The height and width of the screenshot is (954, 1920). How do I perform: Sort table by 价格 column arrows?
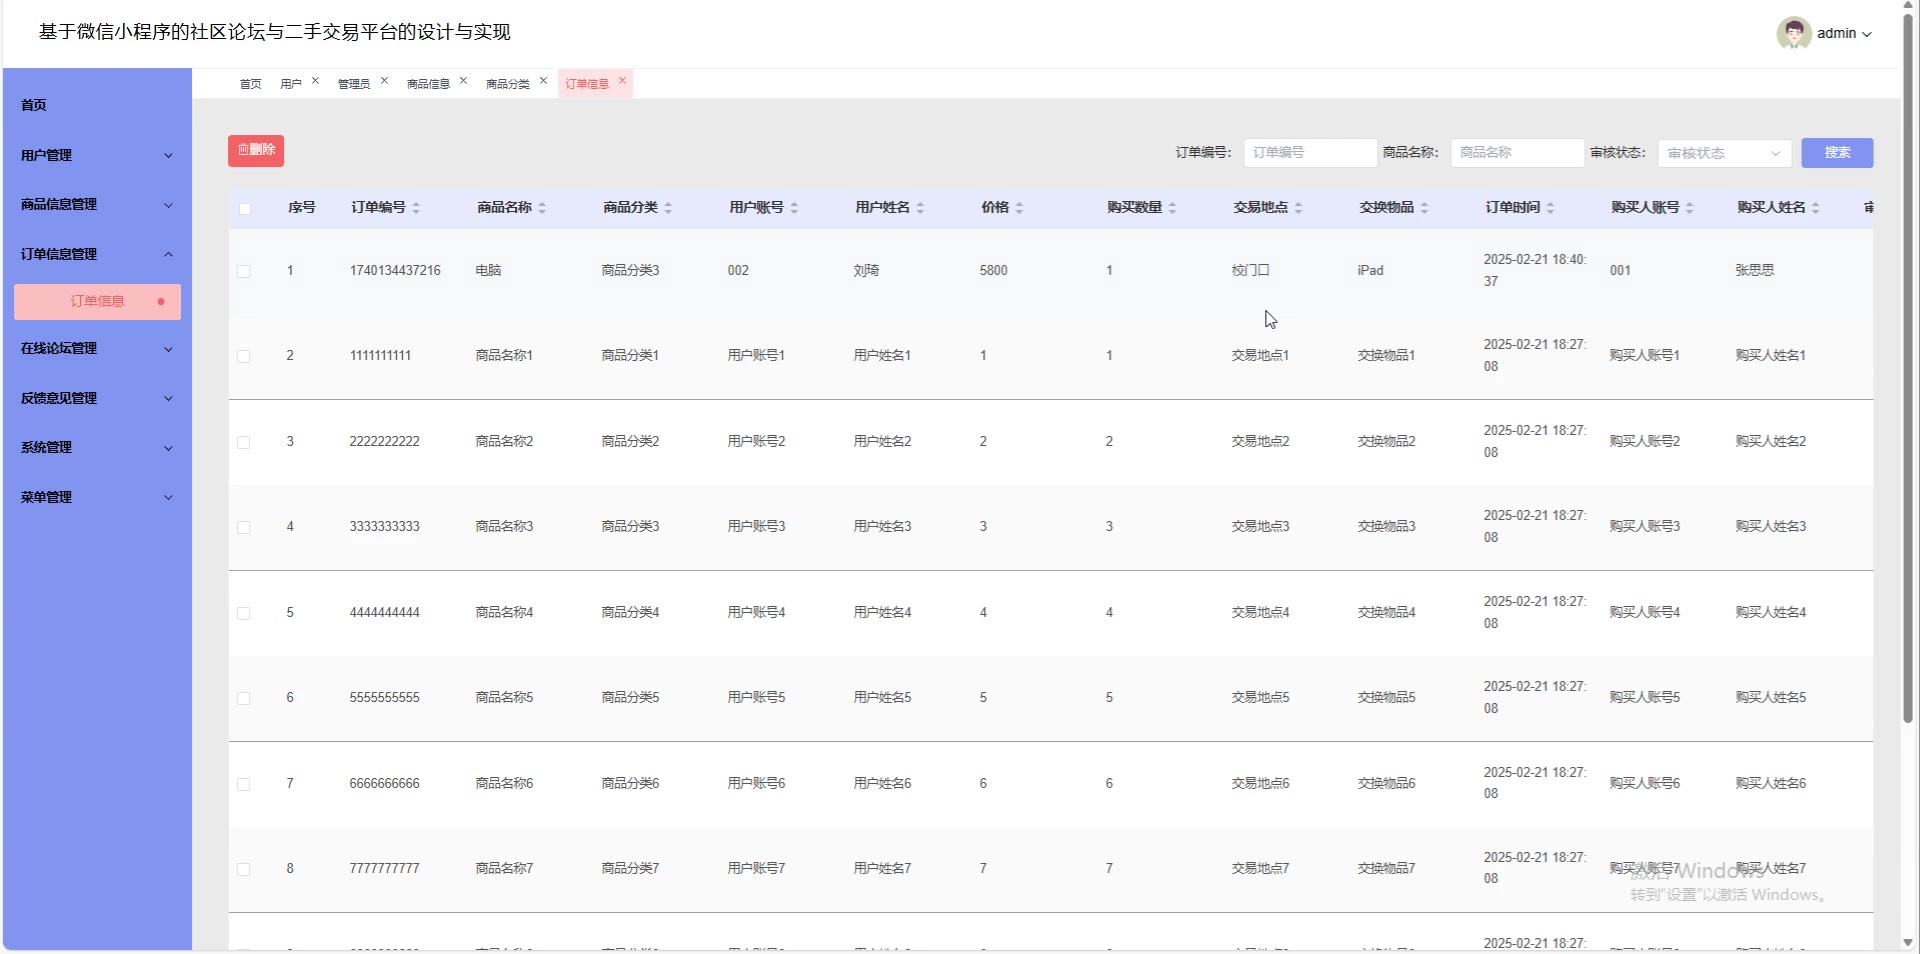1019,208
